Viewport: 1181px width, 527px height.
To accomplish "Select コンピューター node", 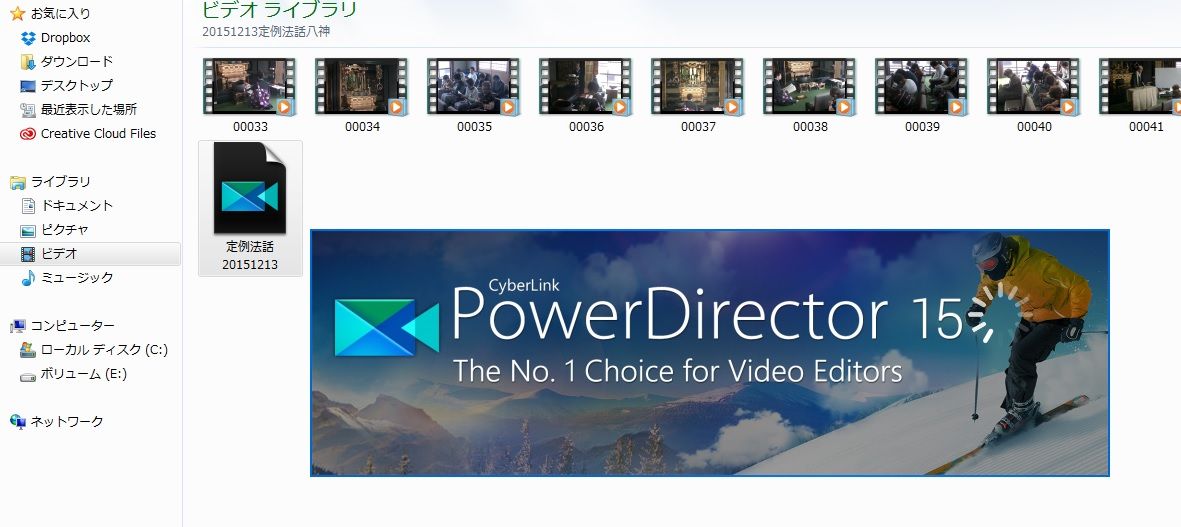I will pyautogui.click(x=72, y=326).
